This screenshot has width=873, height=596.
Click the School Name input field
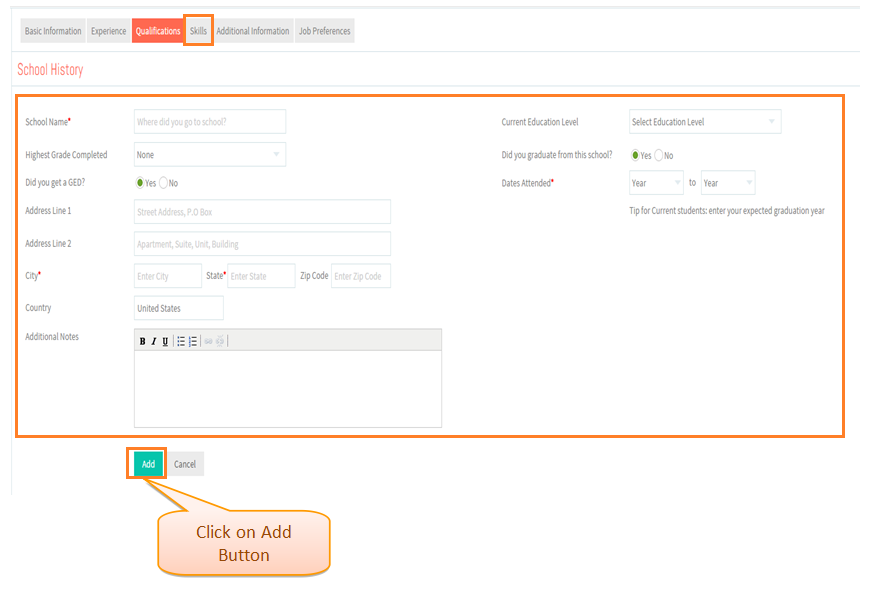click(210, 121)
